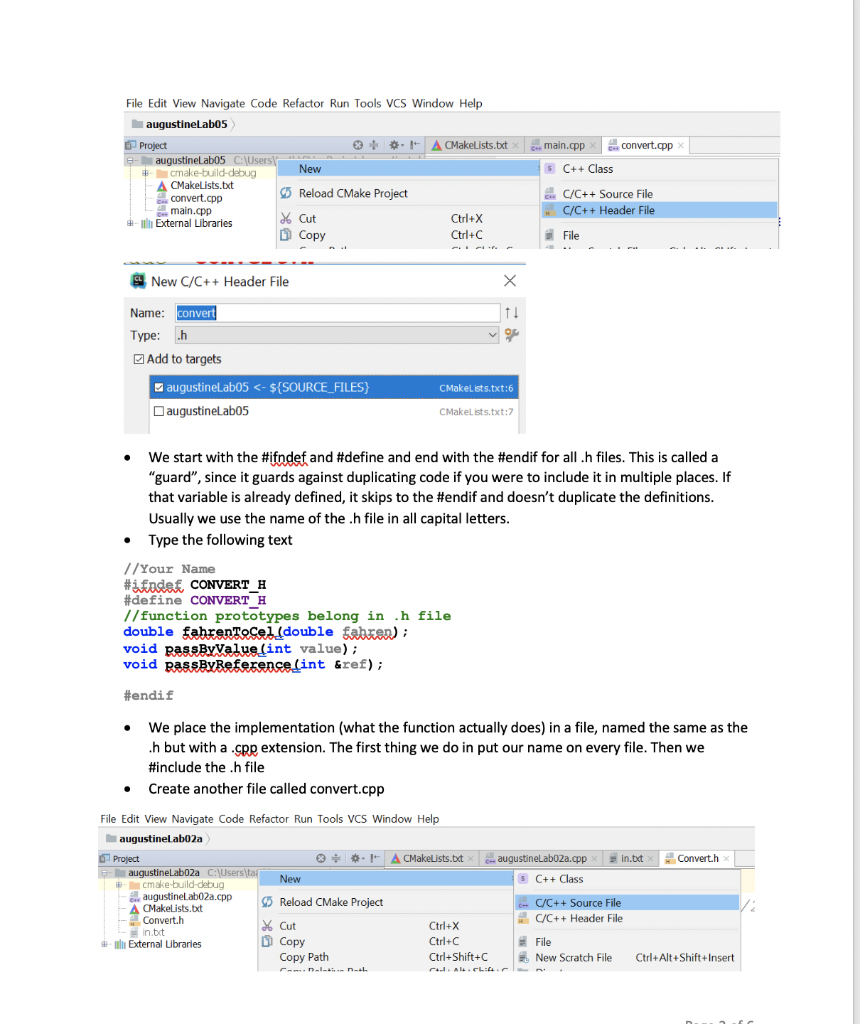Click augustineLab02a folder icon in breadcrumb bar
This screenshot has height=1024, width=860.
[111, 838]
